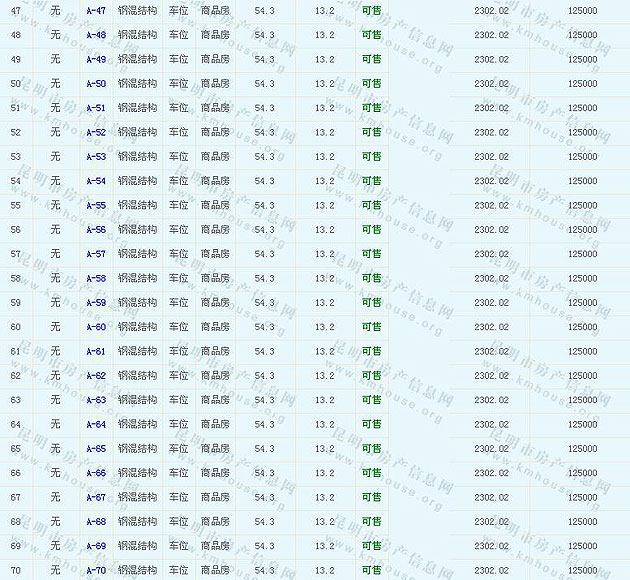
Task: Open the A-68 unit link
Action: (96, 522)
